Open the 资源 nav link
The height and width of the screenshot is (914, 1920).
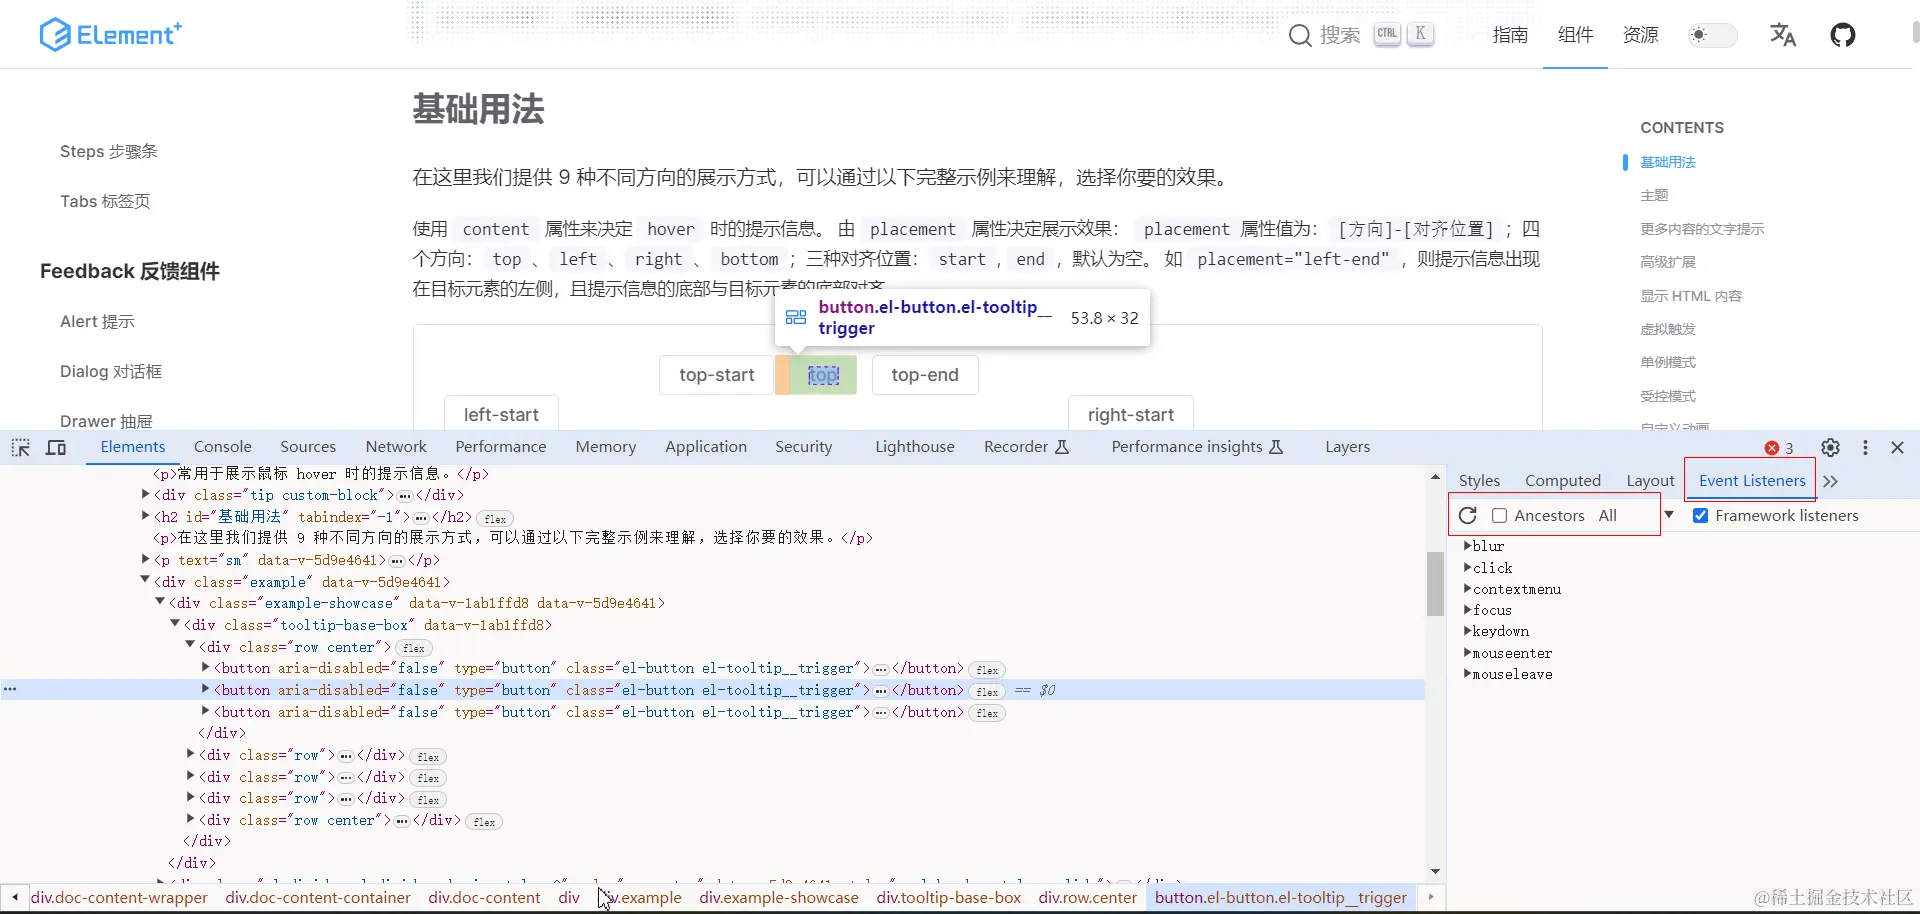click(1640, 35)
